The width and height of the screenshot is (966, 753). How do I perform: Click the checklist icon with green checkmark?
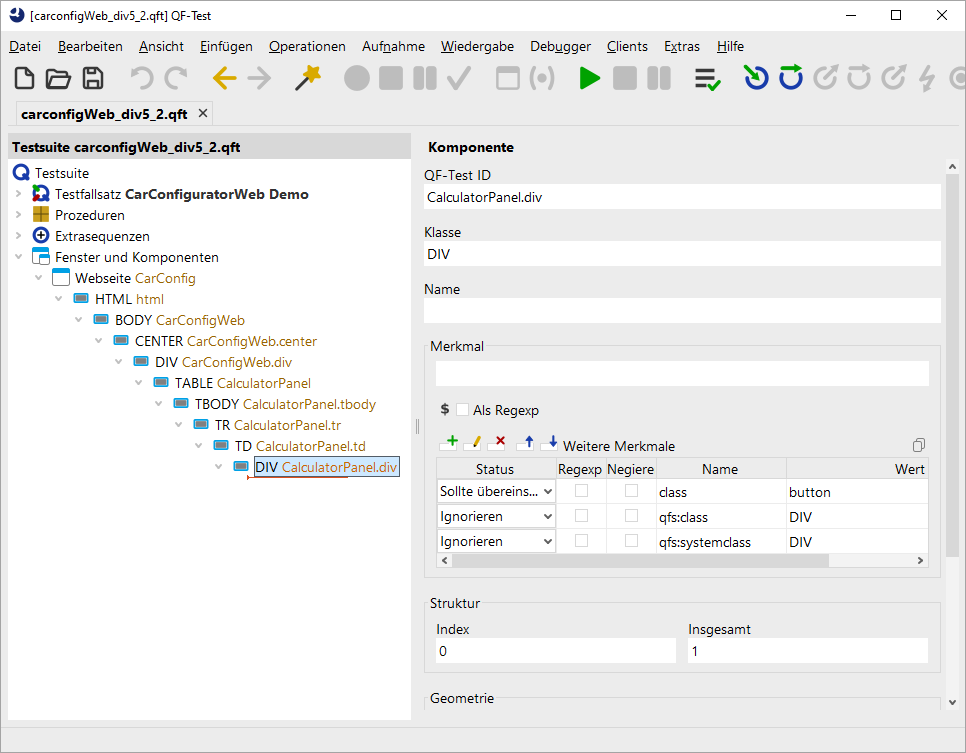(x=708, y=79)
